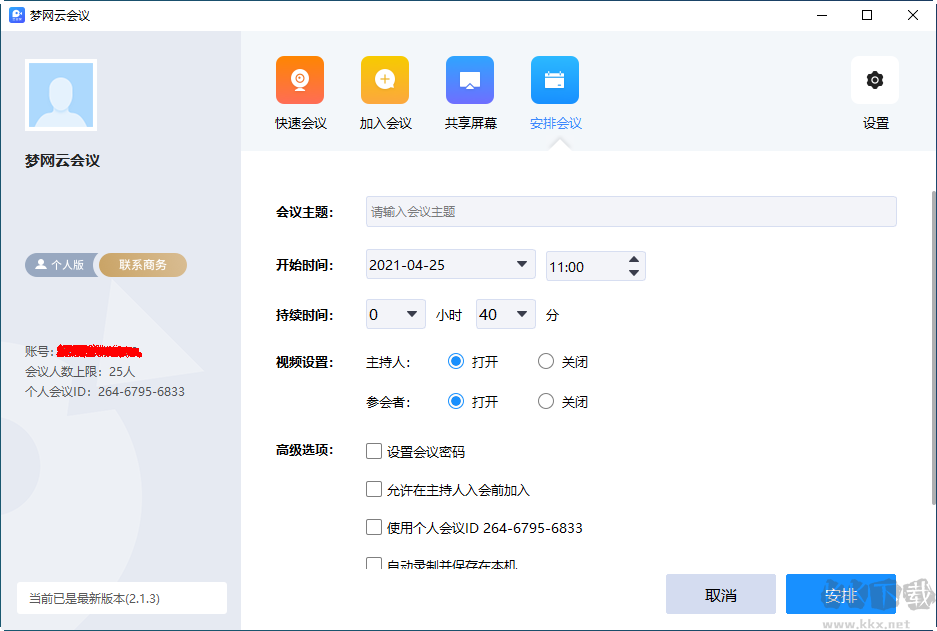Start a quick meeting via 快速会议 icon
Viewport: 937px width, 631px height.
click(300, 80)
